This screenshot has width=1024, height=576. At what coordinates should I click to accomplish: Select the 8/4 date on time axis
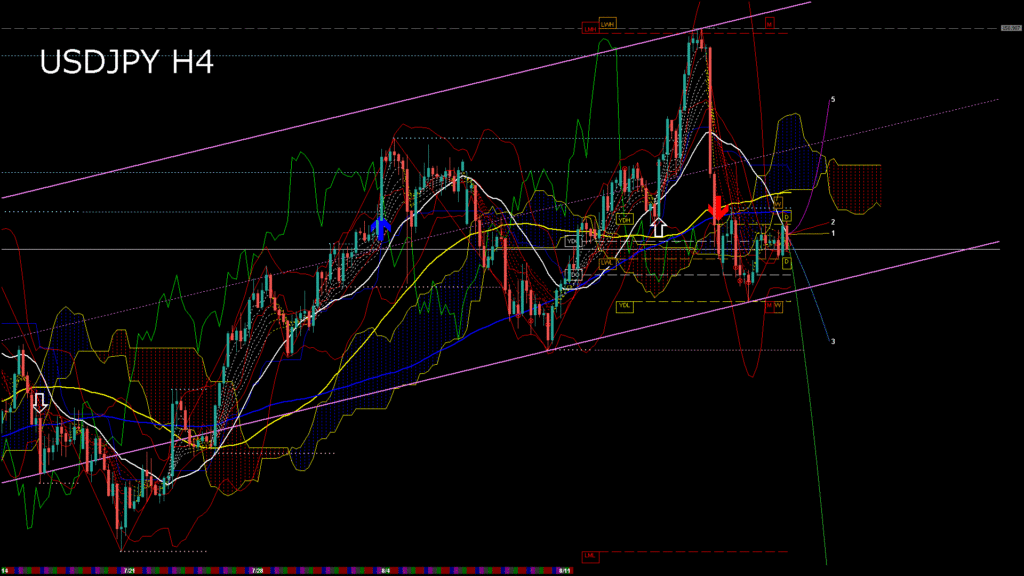[x=386, y=571]
